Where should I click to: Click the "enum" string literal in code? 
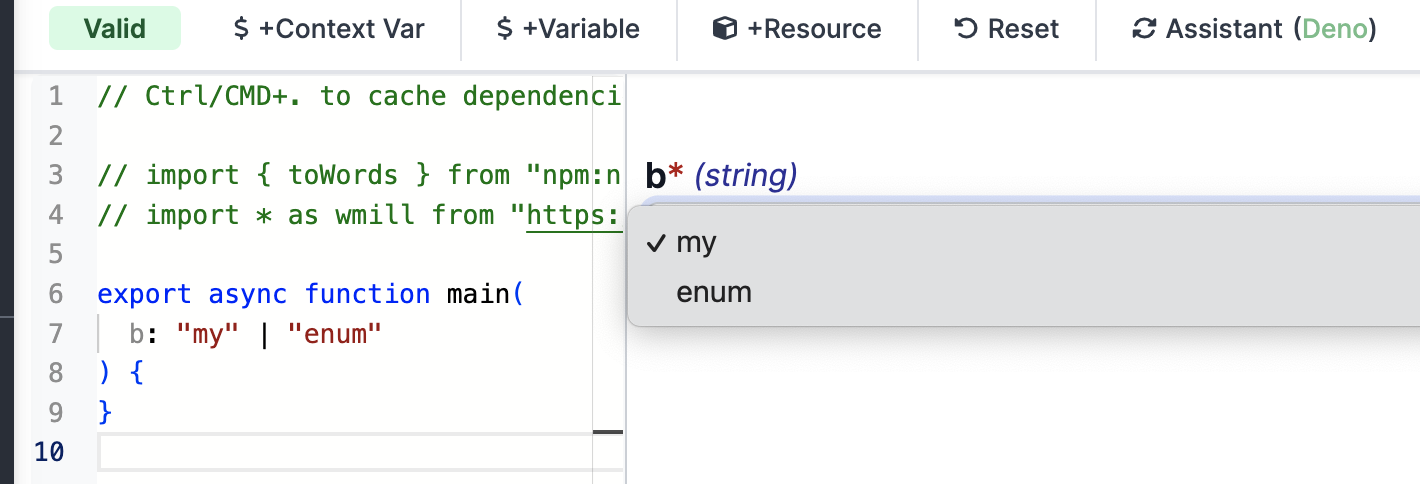click(x=335, y=334)
